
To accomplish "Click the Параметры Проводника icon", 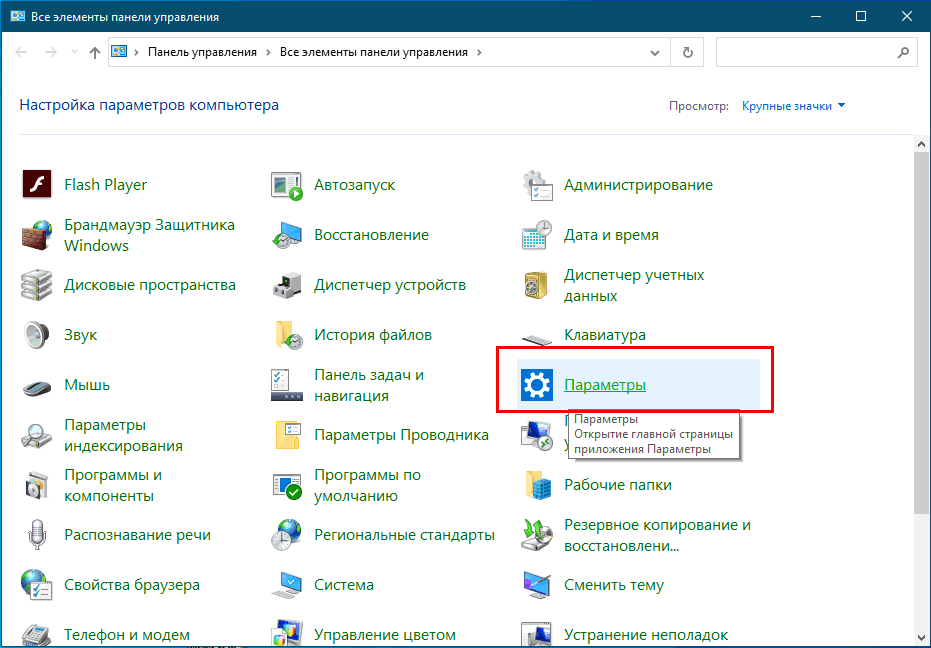I will point(288,435).
